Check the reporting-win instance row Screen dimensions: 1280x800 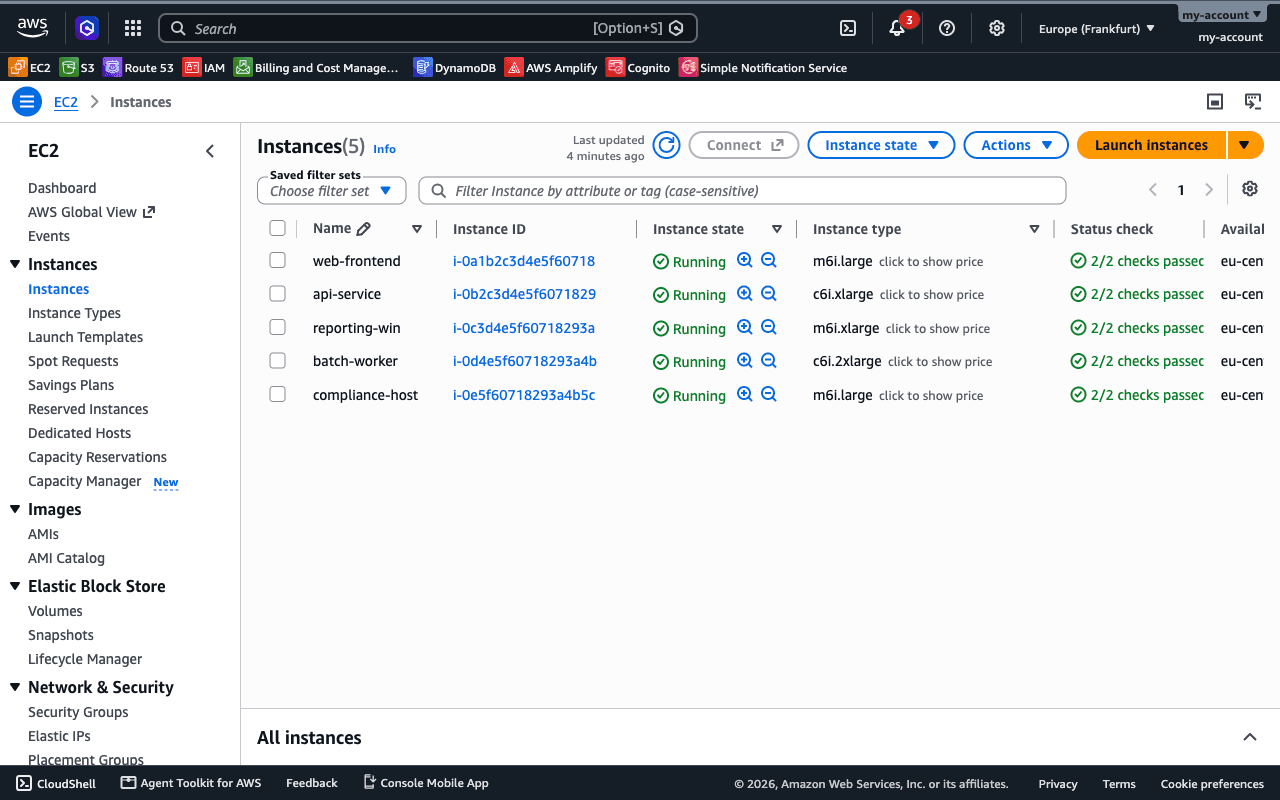(278, 327)
